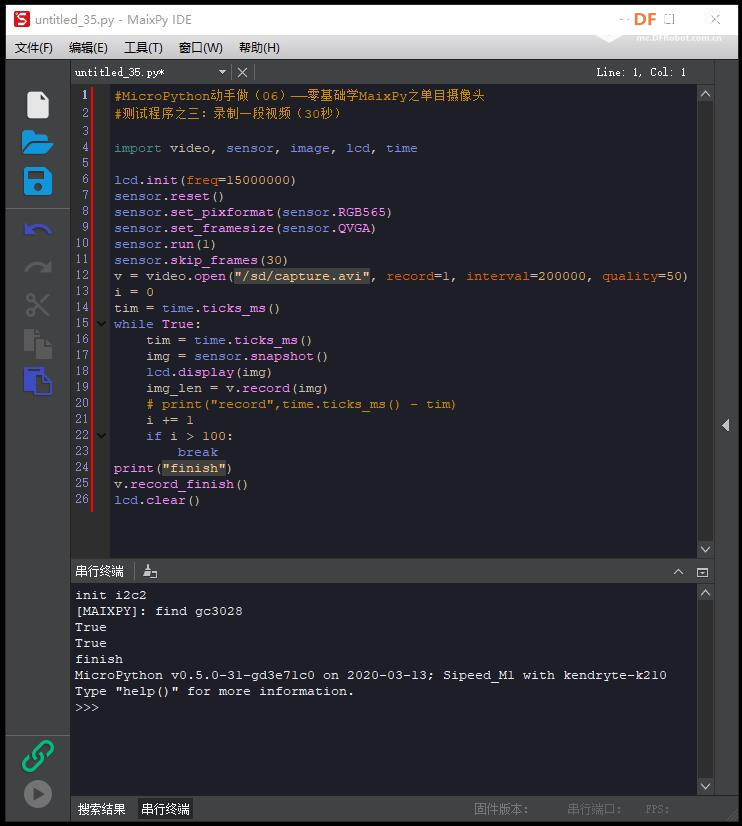Collapse the while True code block

(102, 324)
